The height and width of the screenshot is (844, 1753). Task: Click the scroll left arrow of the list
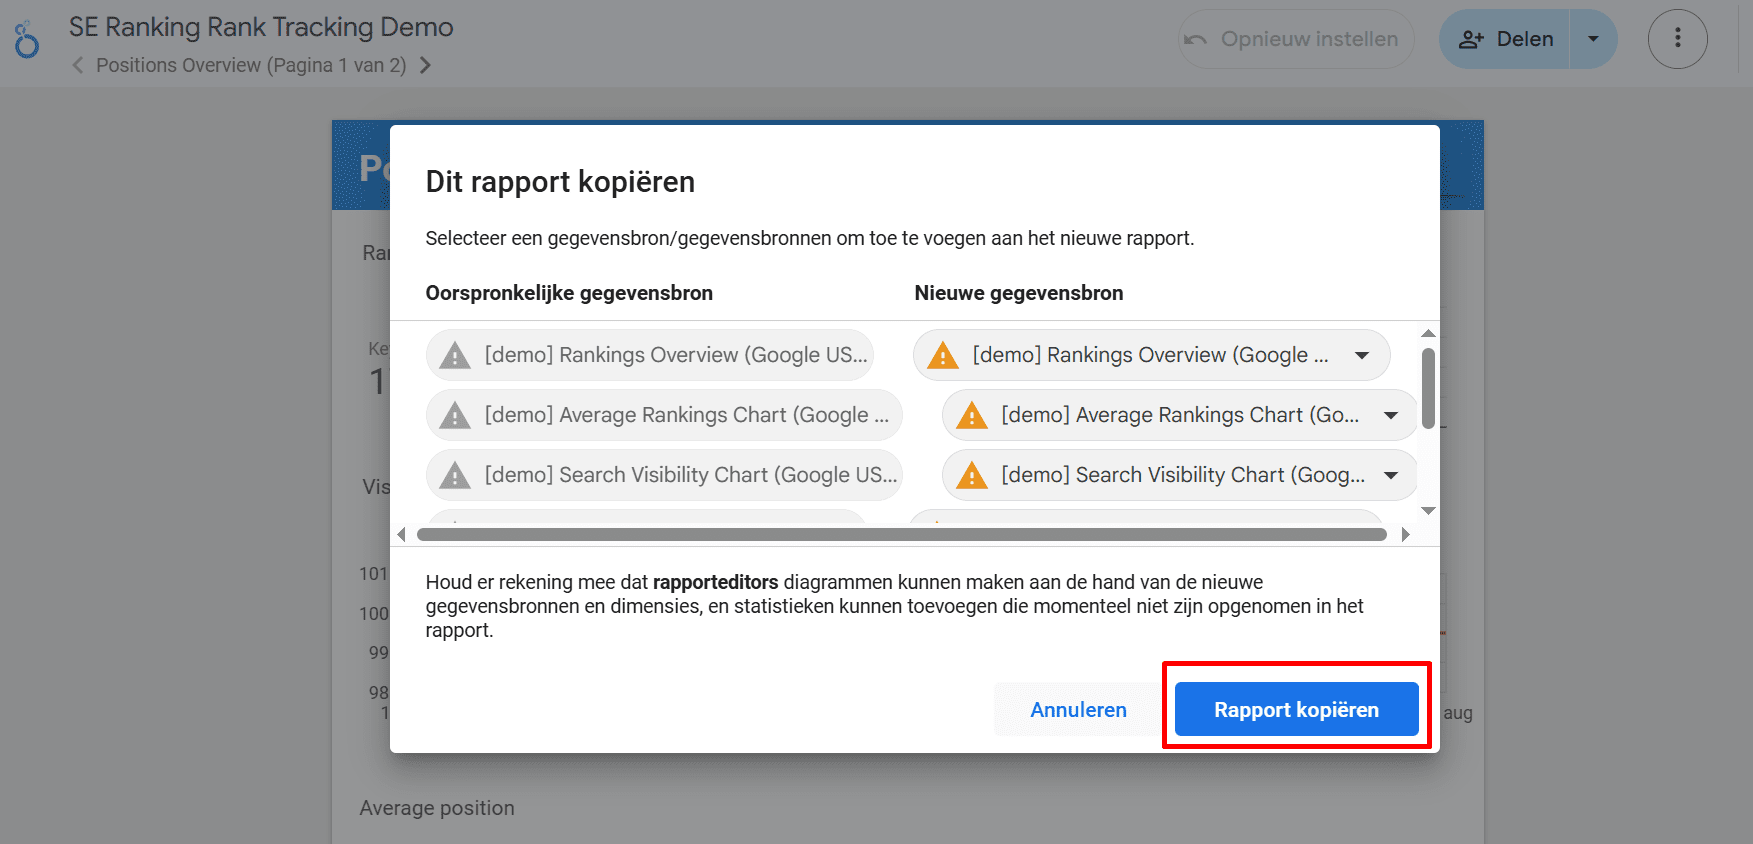[x=402, y=535]
